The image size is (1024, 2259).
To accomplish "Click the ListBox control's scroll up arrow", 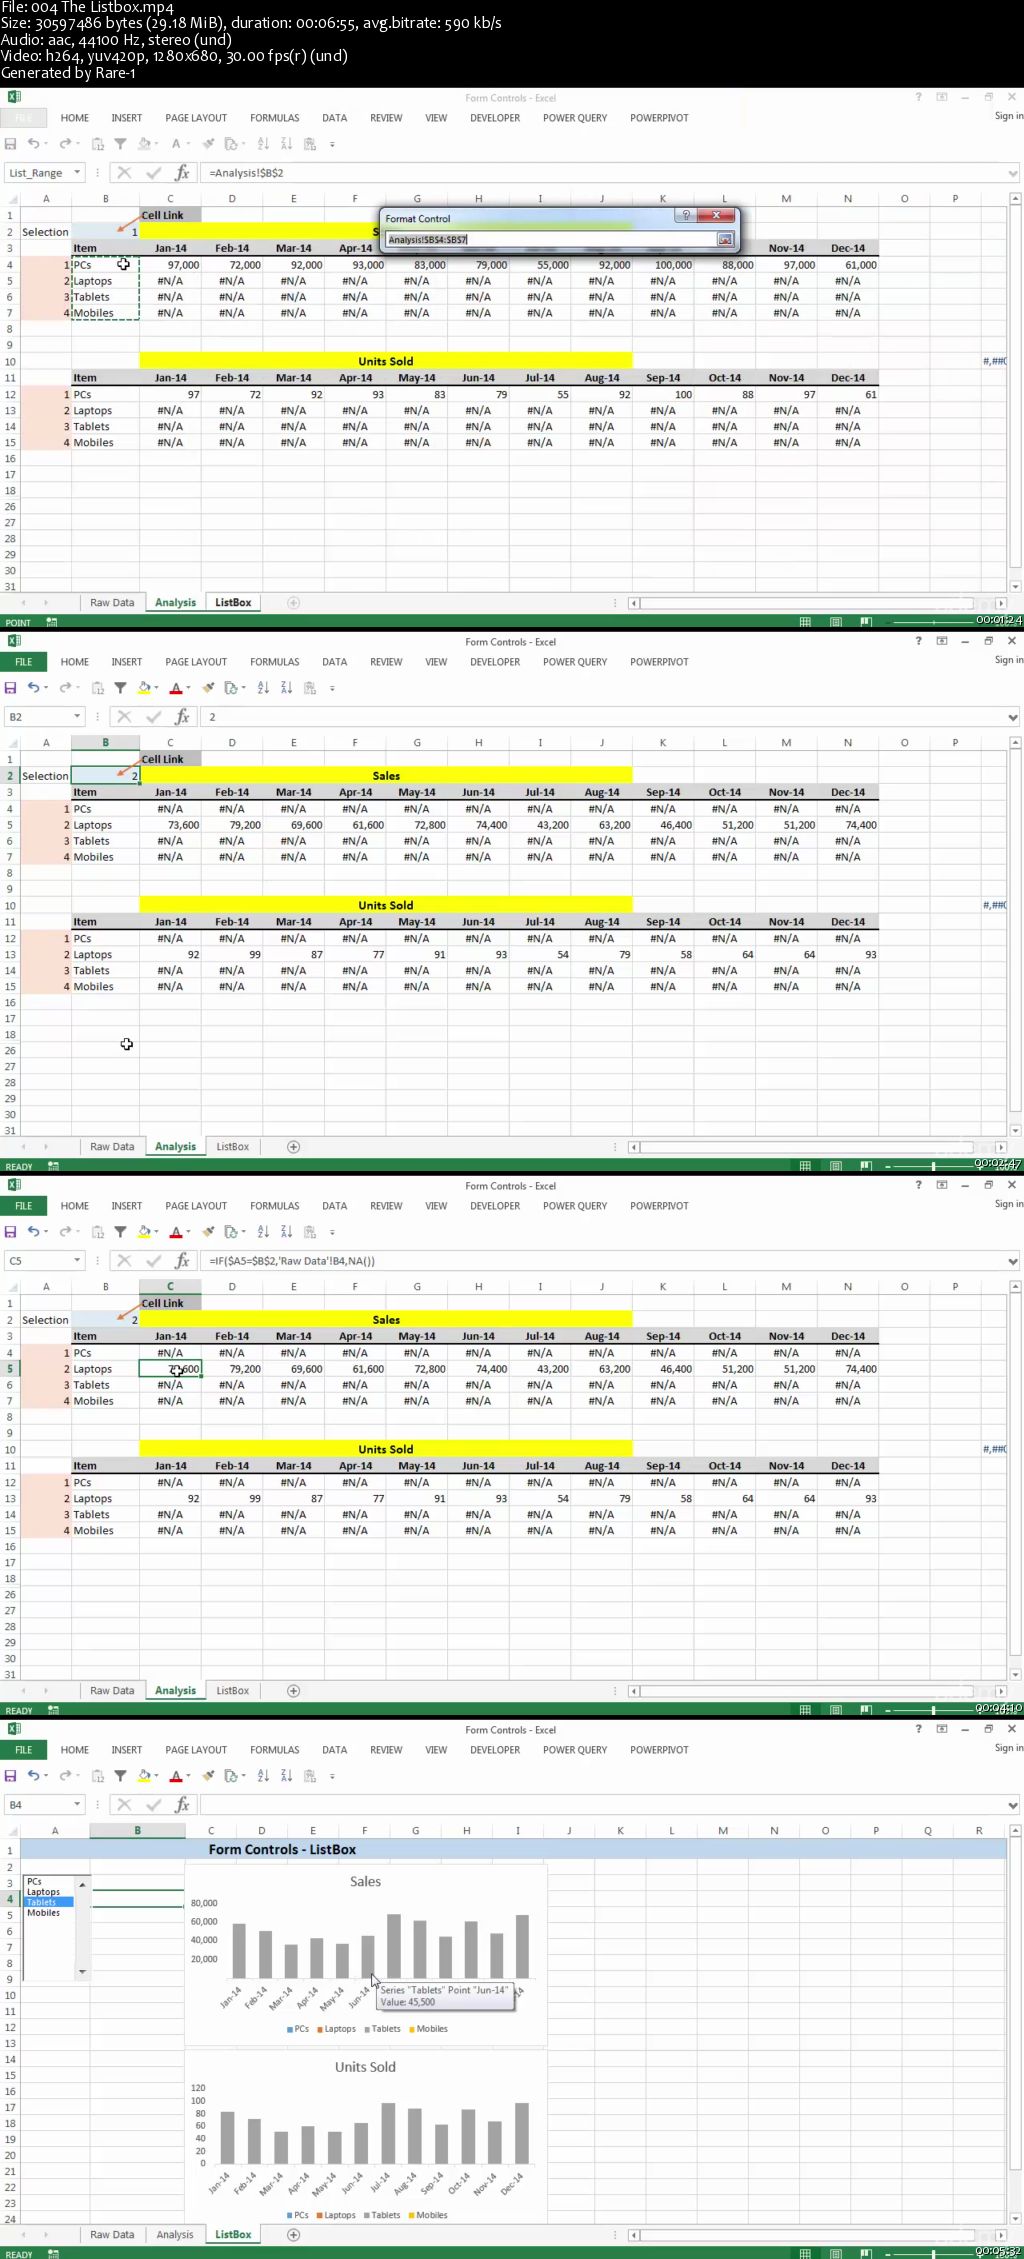I will click(x=82, y=1884).
